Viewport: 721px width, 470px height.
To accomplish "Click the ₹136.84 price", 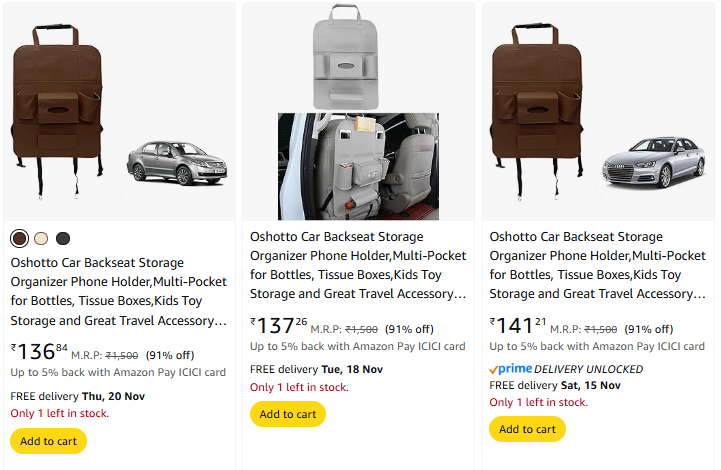I will coord(40,351).
